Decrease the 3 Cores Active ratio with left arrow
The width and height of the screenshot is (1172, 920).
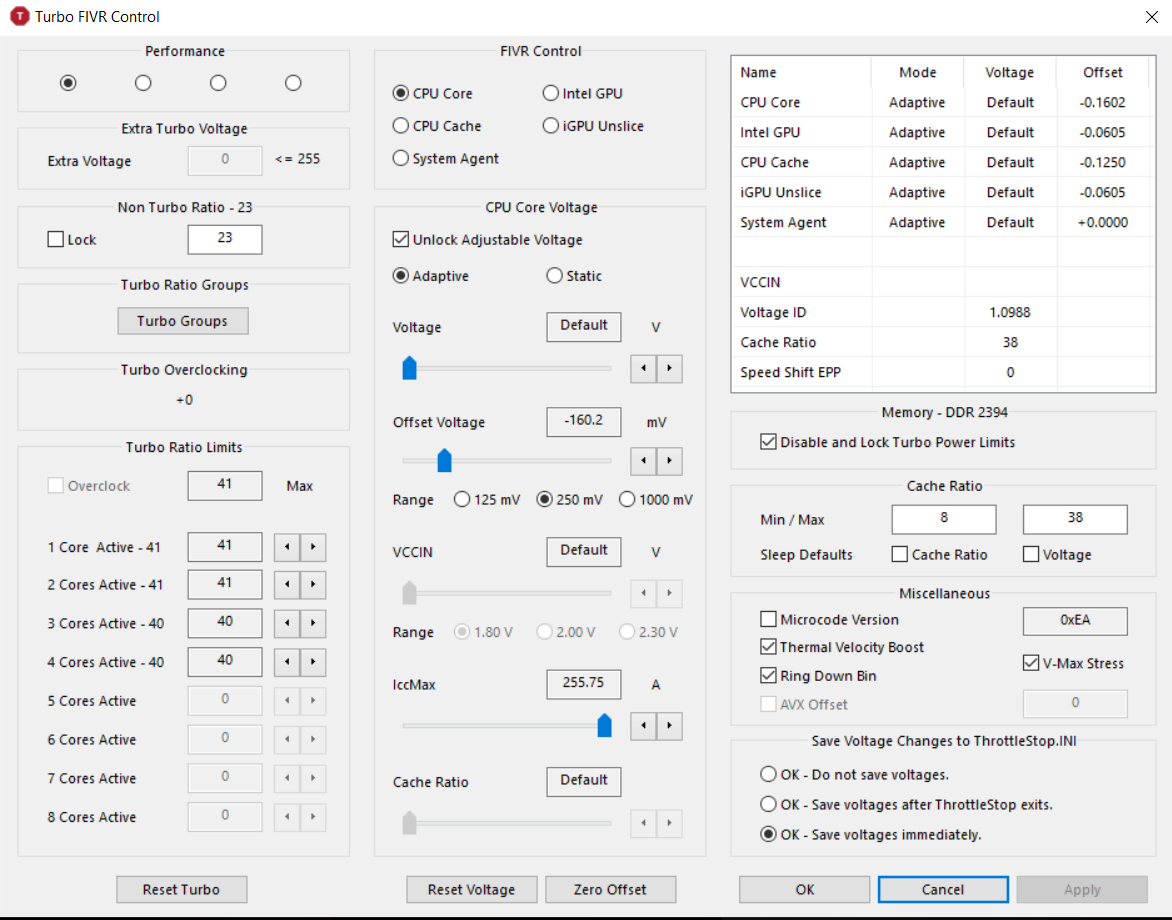287,623
